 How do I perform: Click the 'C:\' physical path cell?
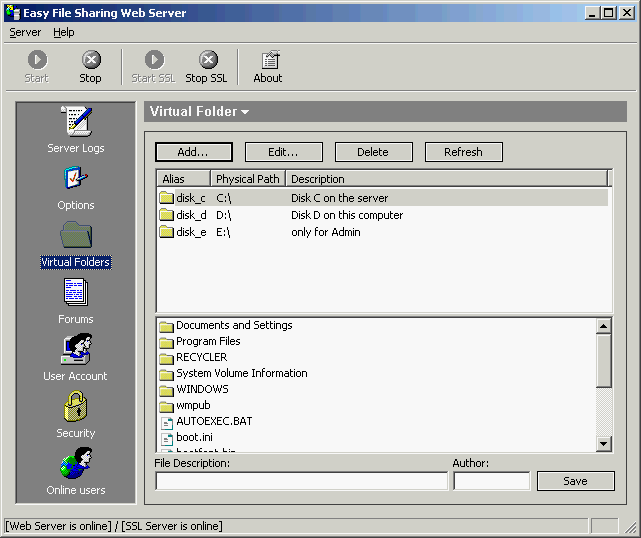pyautogui.click(x=224, y=198)
